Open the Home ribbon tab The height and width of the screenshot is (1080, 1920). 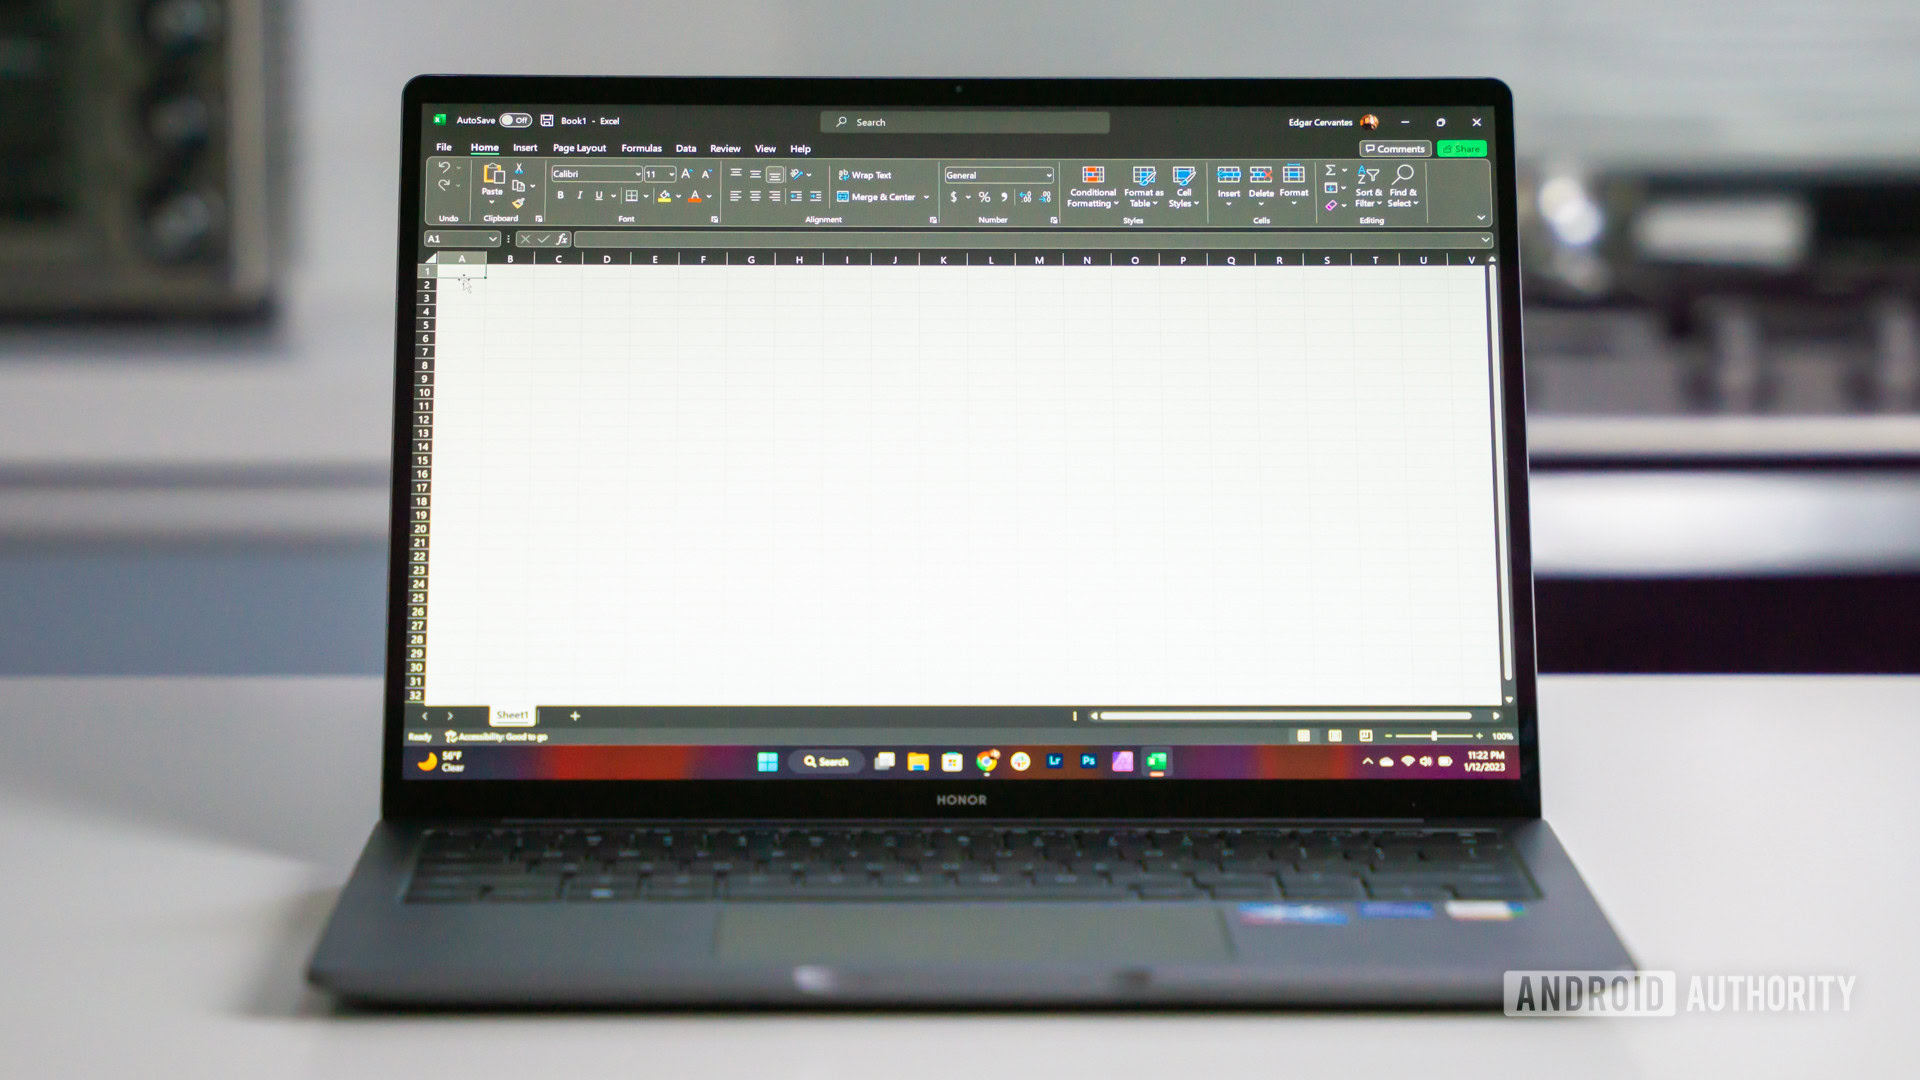tap(483, 146)
